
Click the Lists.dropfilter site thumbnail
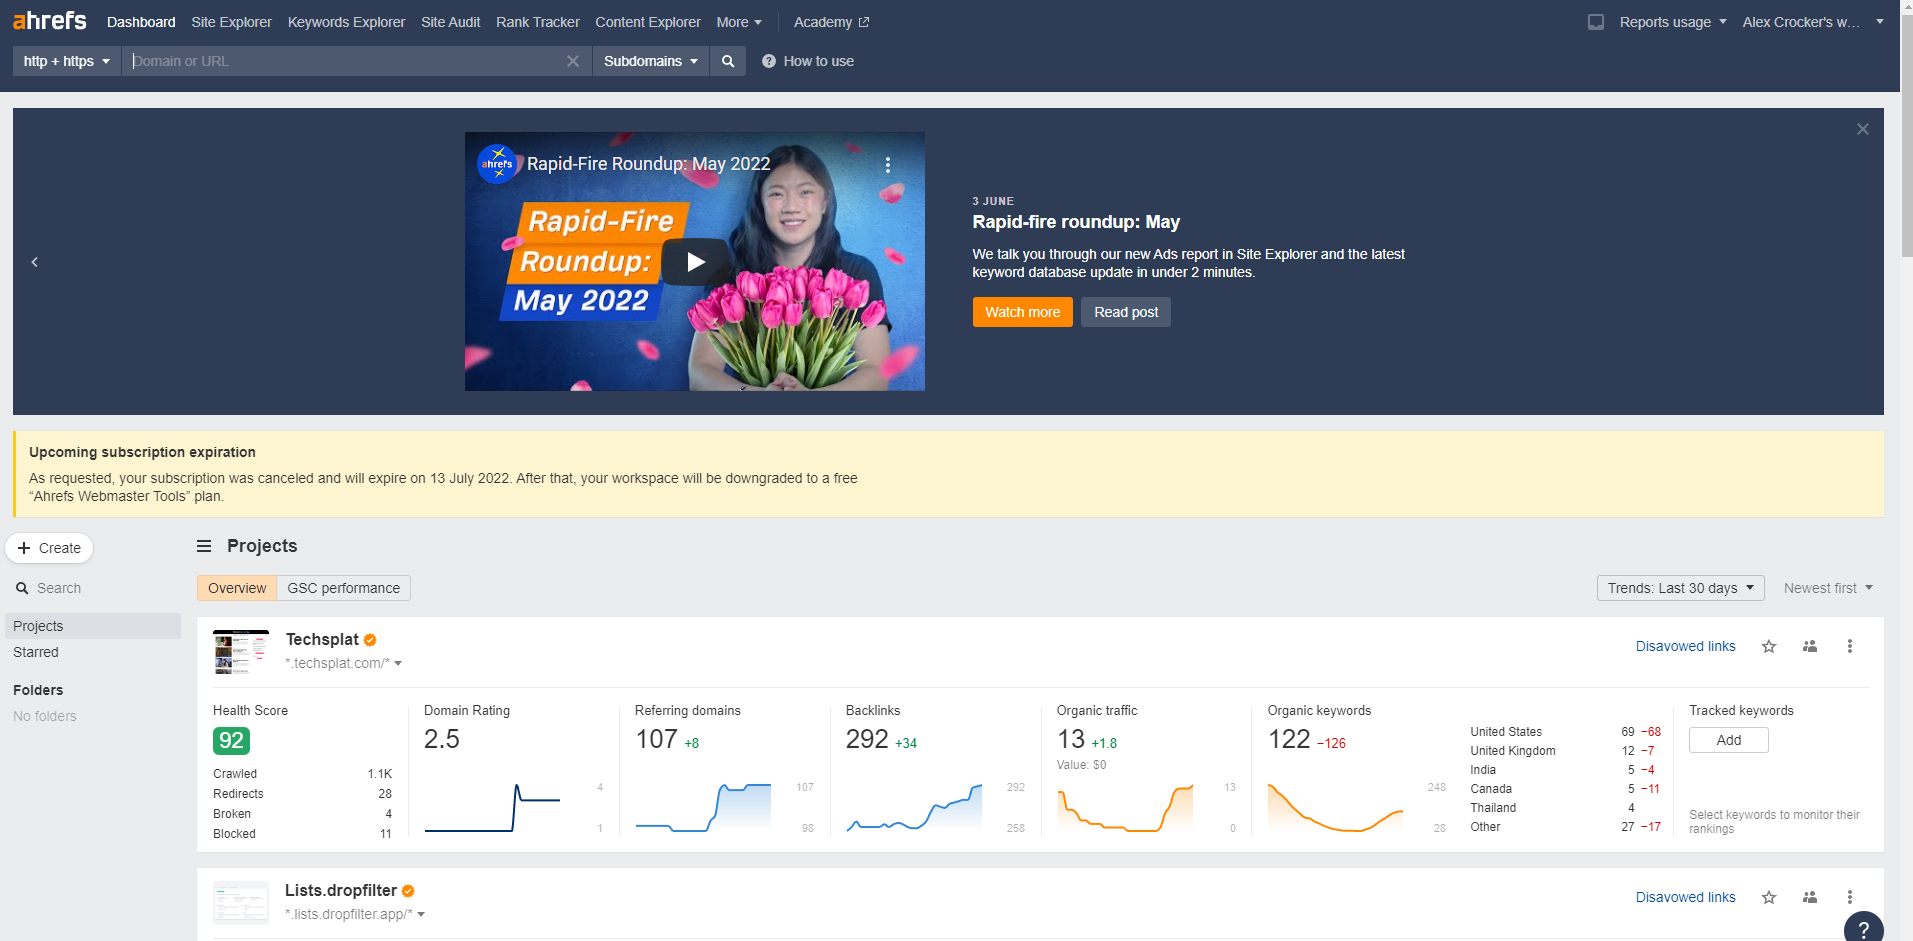pyautogui.click(x=241, y=903)
